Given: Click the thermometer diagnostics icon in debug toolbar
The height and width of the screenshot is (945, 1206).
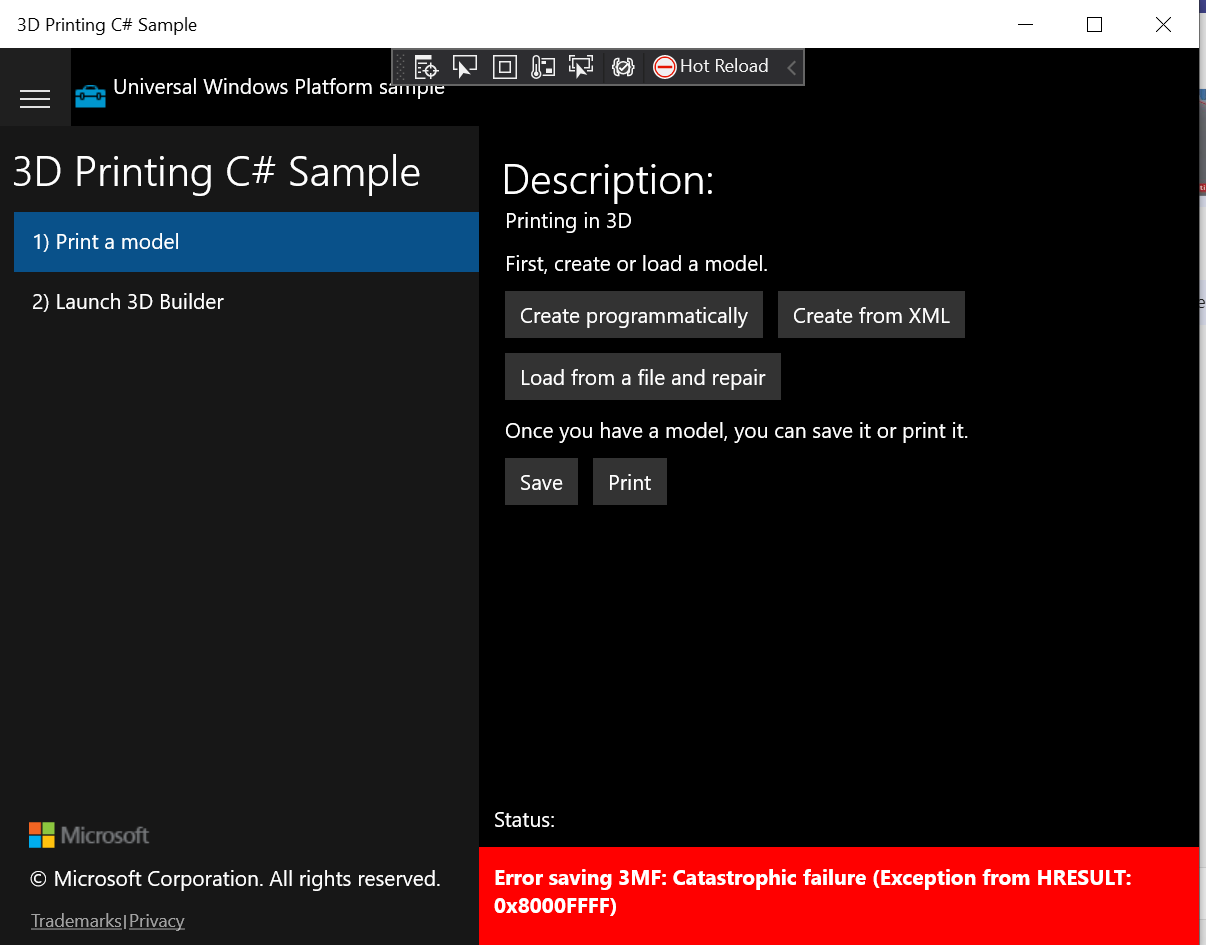Looking at the screenshot, I should coord(543,66).
